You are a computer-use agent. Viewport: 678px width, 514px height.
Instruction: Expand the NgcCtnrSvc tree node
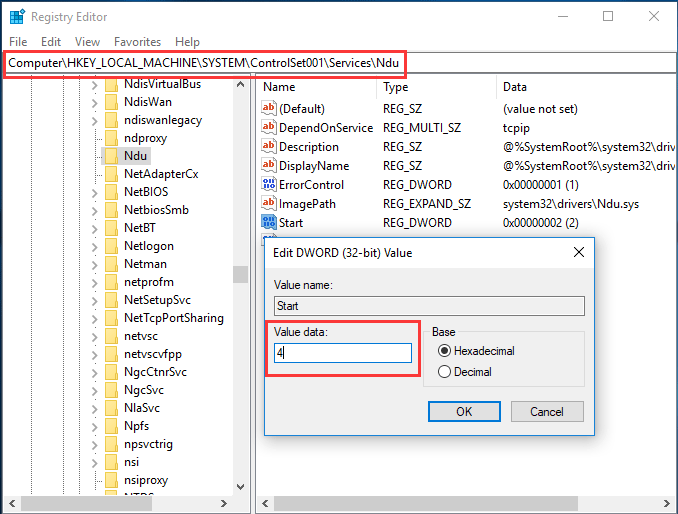pyautogui.click(x=95, y=373)
